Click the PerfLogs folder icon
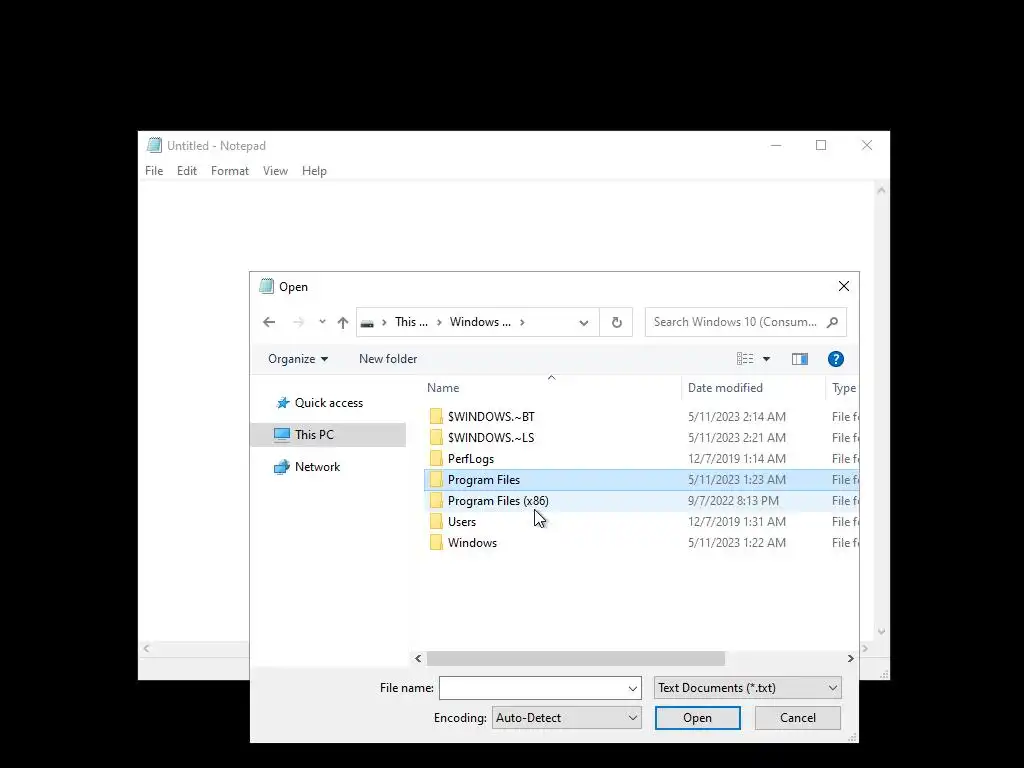 [x=436, y=458]
